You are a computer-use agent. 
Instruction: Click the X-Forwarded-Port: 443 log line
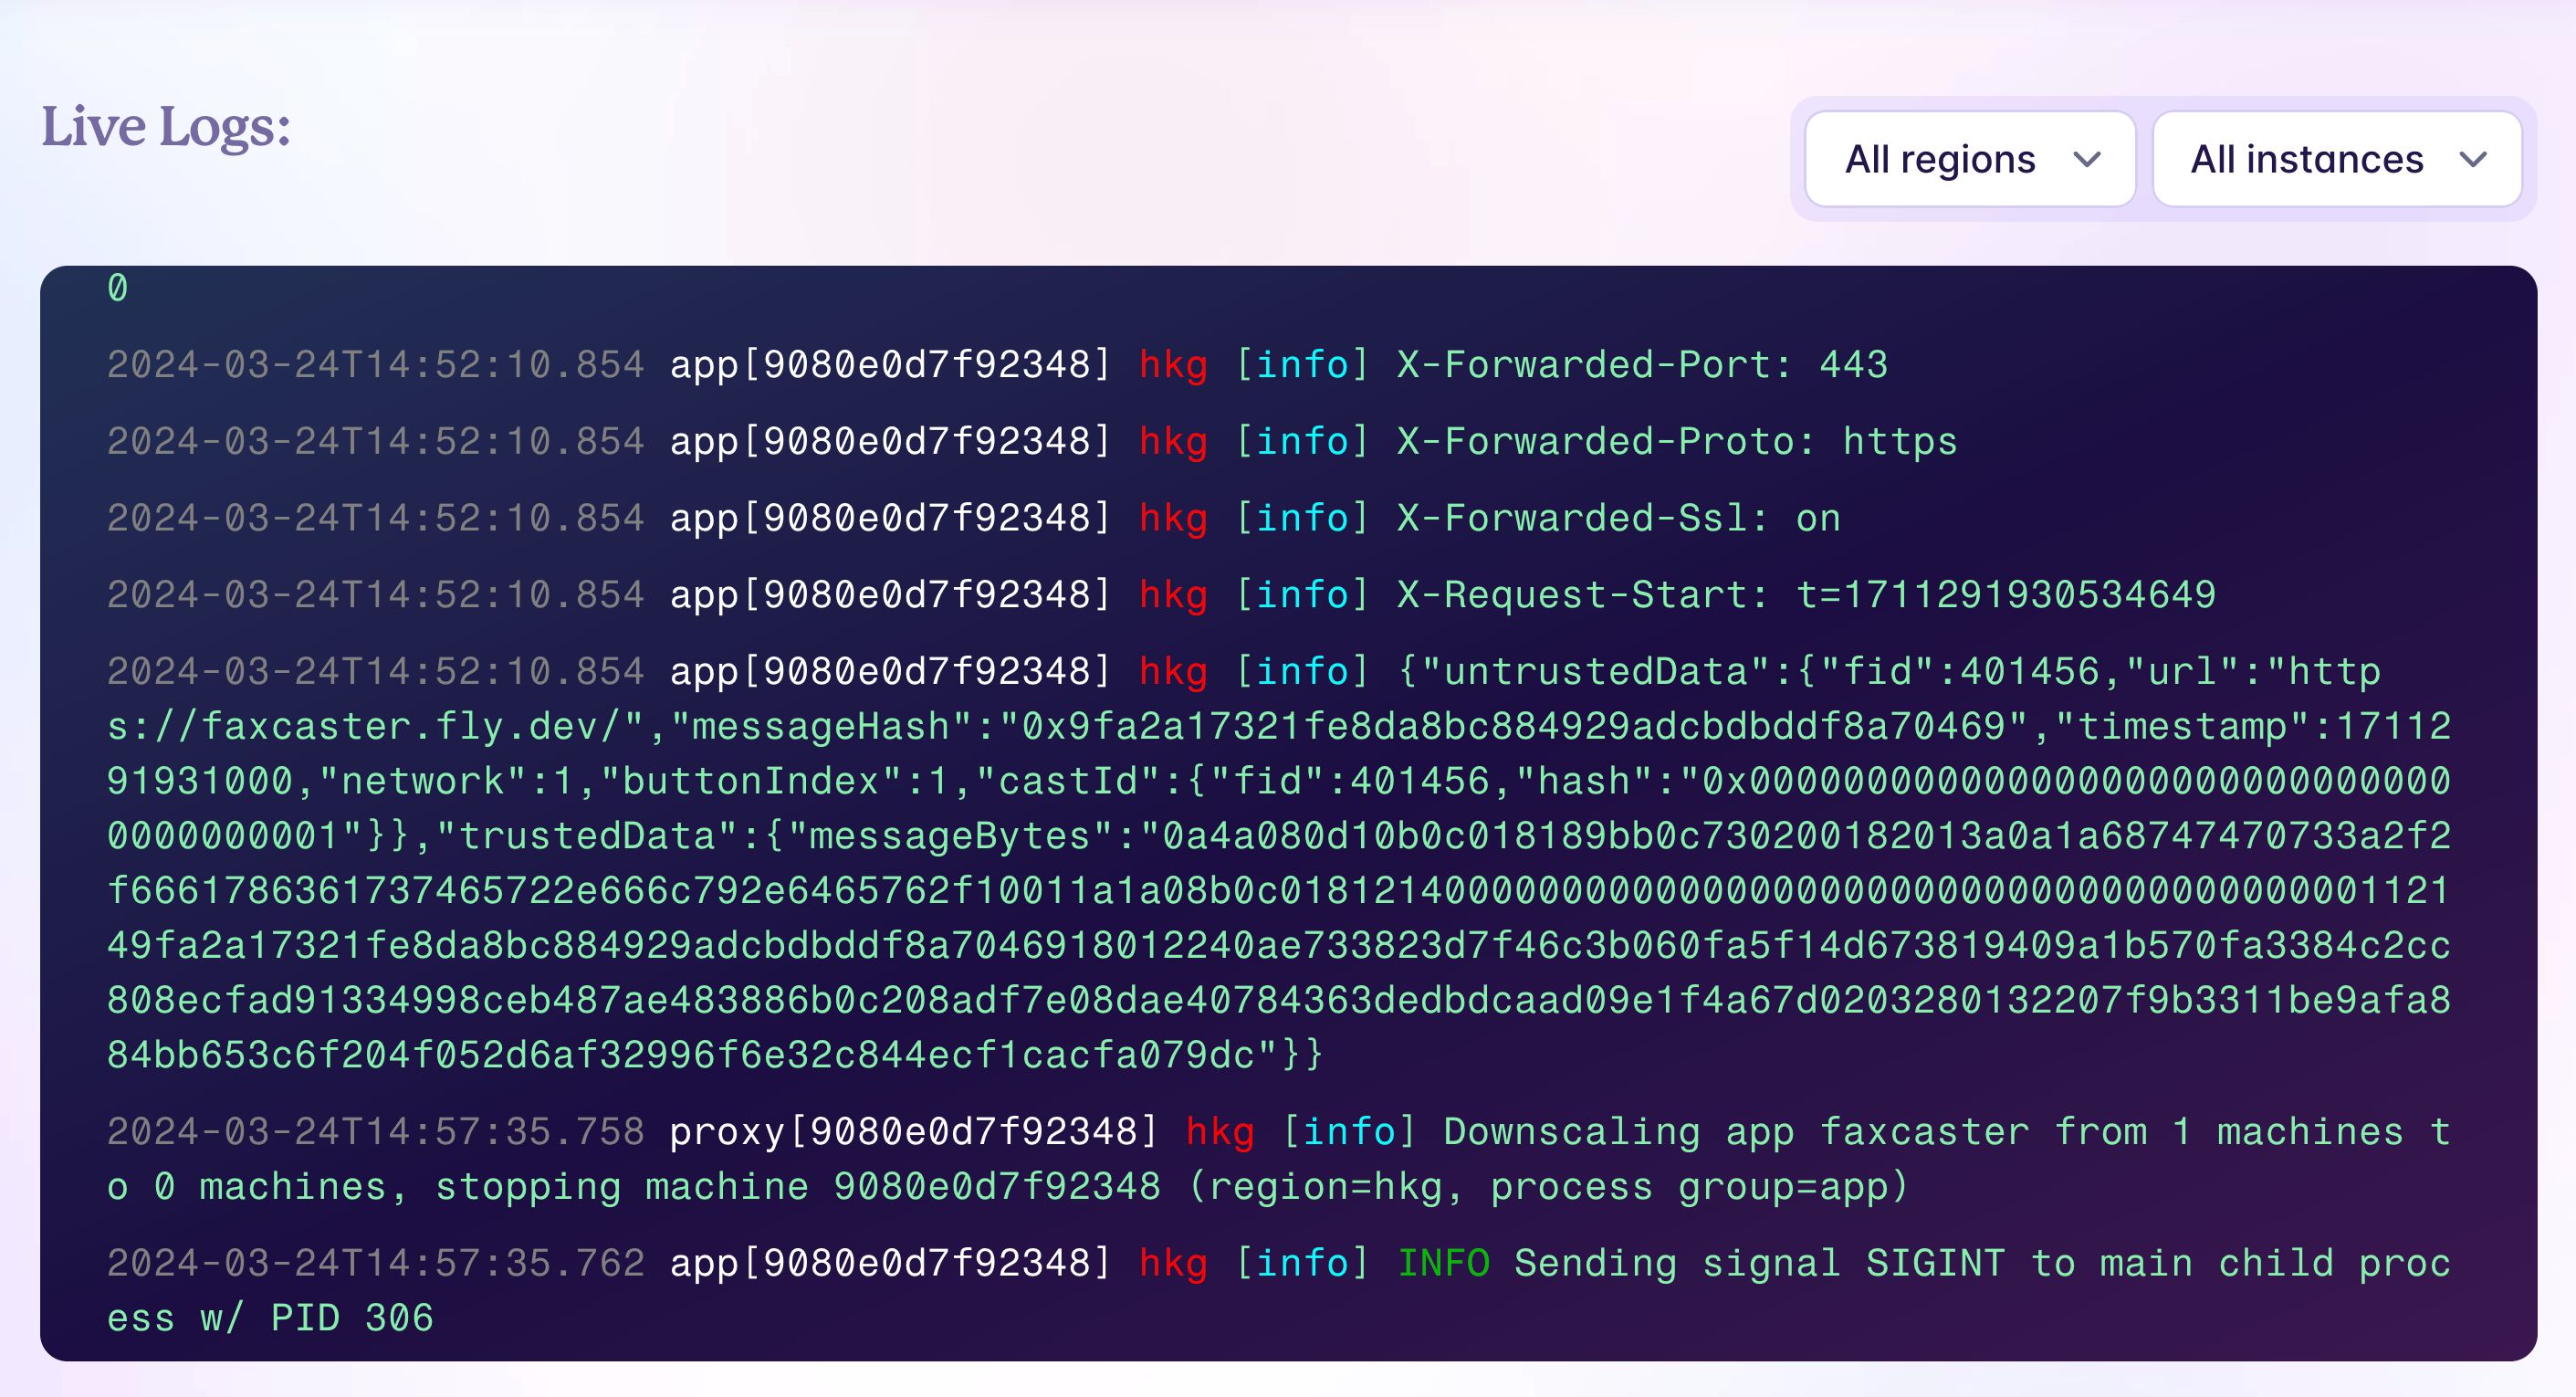(997, 365)
